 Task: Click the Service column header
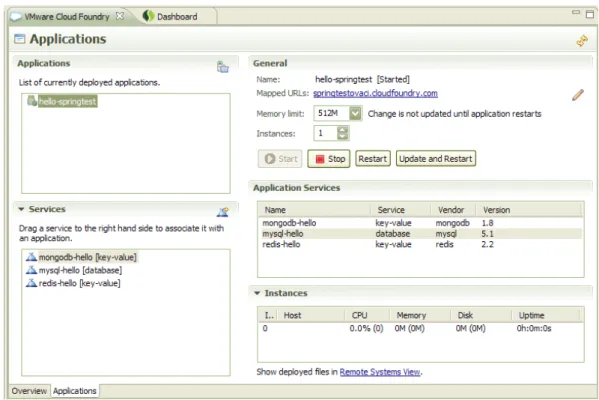click(400, 210)
